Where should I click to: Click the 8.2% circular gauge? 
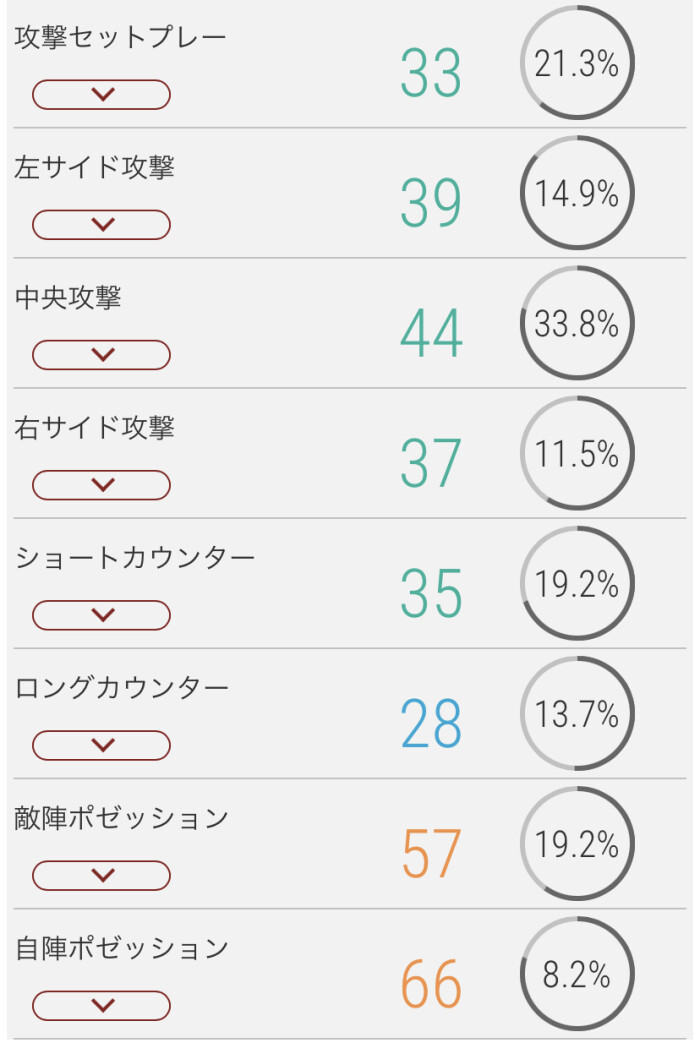tap(577, 975)
